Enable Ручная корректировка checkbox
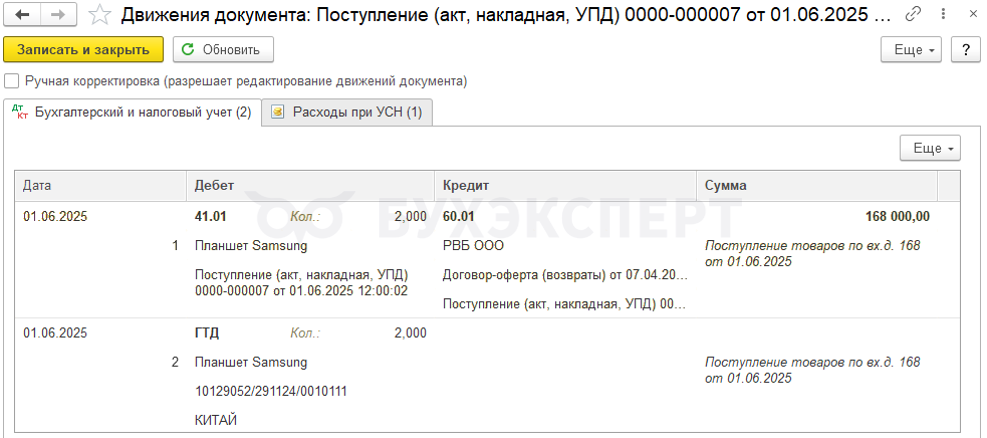The height and width of the screenshot is (438, 987). click(x=11, y=81)
